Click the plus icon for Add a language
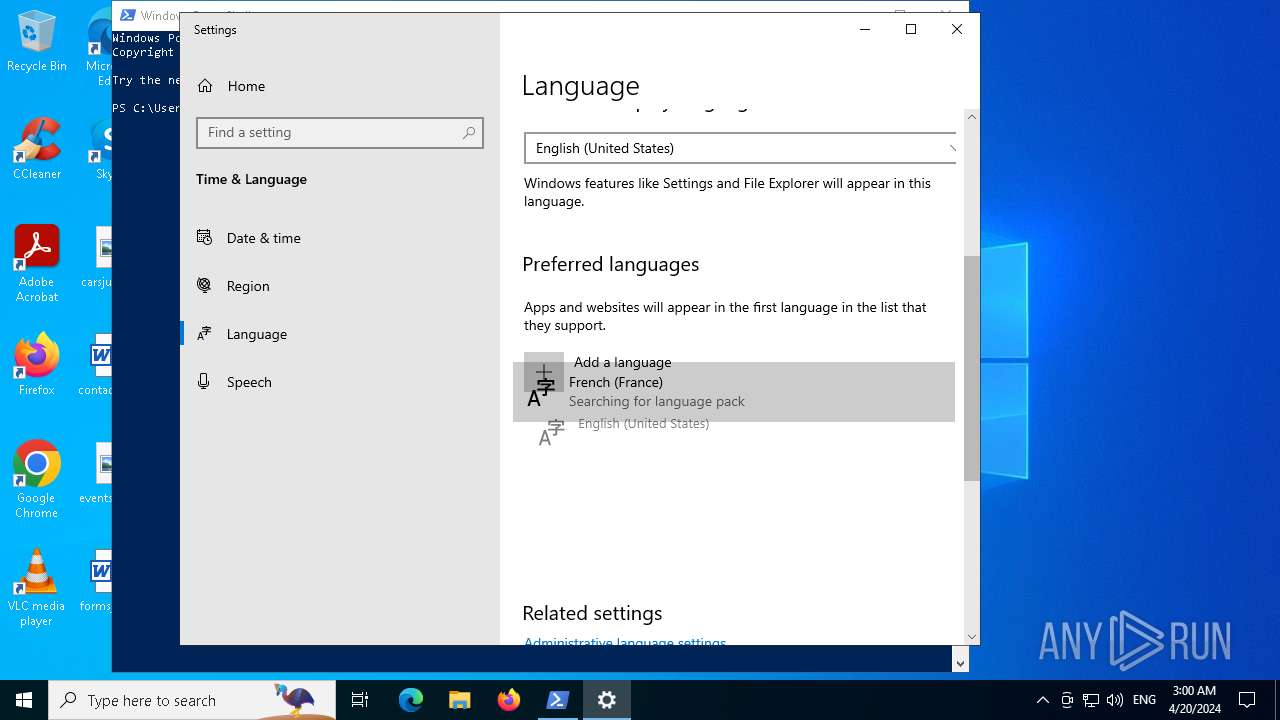 pos(544,371)
